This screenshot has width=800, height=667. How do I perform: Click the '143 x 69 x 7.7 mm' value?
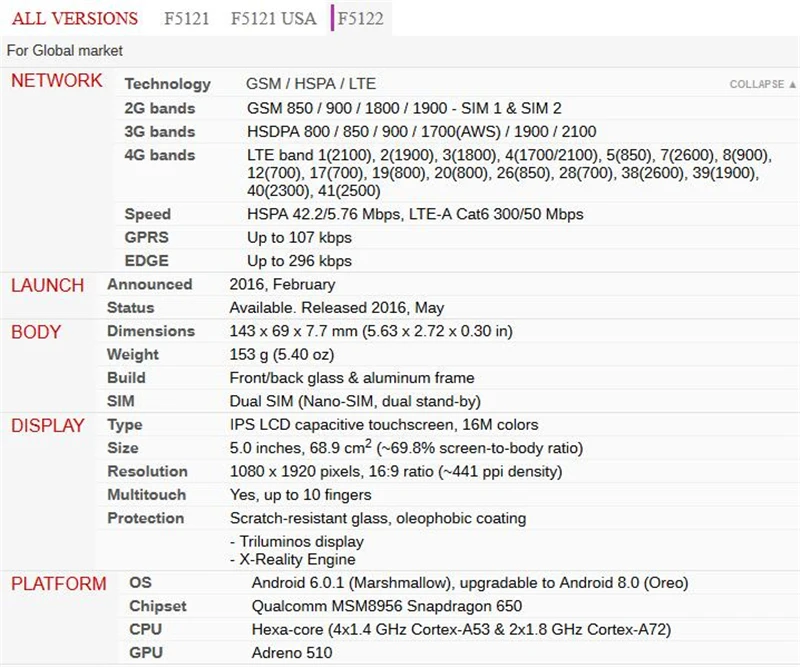(x=371, y=331)
